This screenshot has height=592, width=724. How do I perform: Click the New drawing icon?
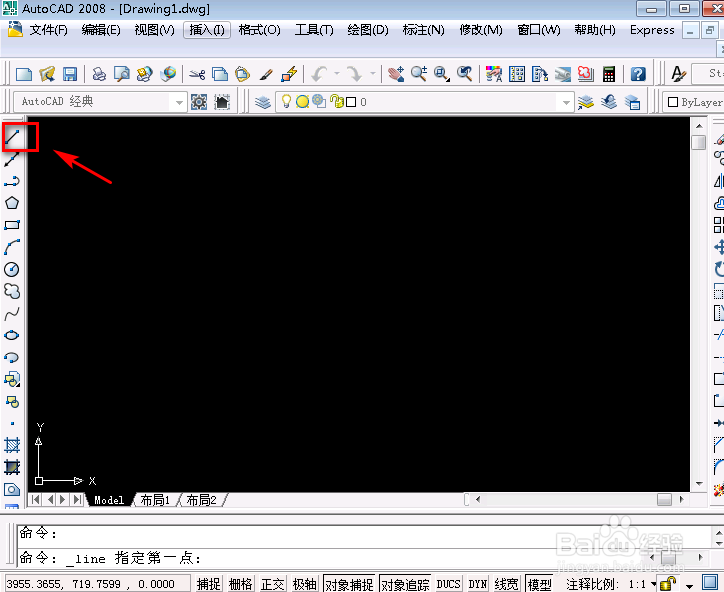(24, 74)
